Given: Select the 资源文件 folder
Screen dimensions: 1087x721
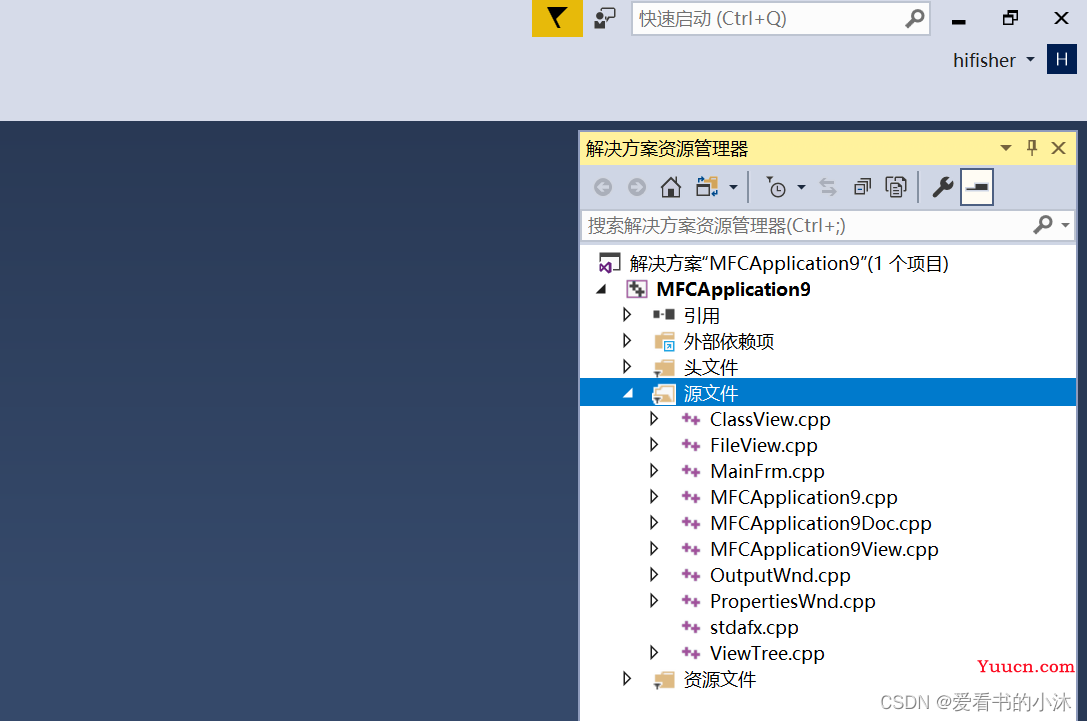Looking at the screenshot, I should [720, 679].
